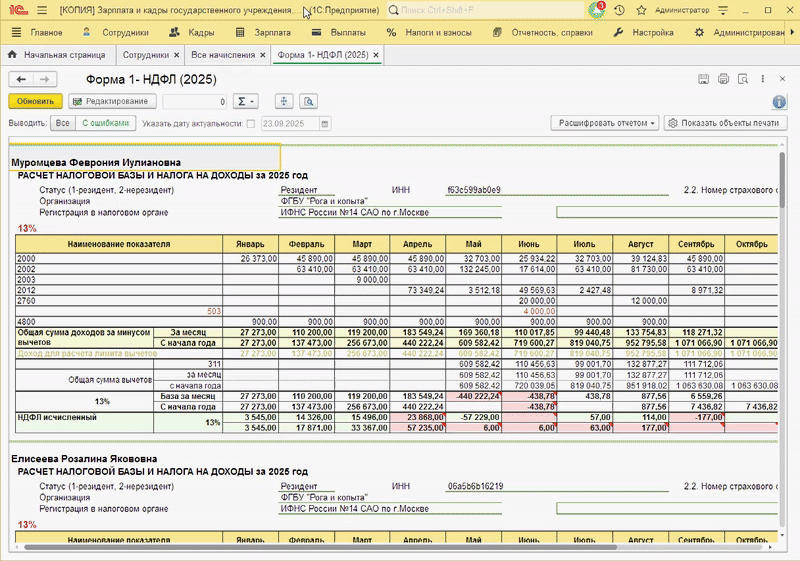Open the title bar settings lines icon

[x=723, y=10]
